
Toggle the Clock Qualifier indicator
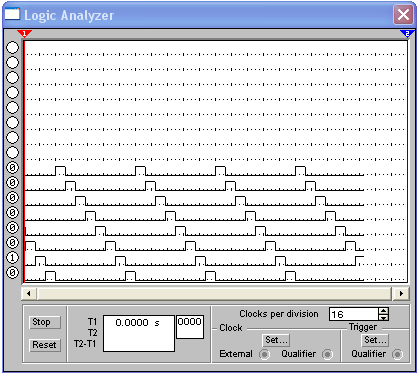(327, 354)
